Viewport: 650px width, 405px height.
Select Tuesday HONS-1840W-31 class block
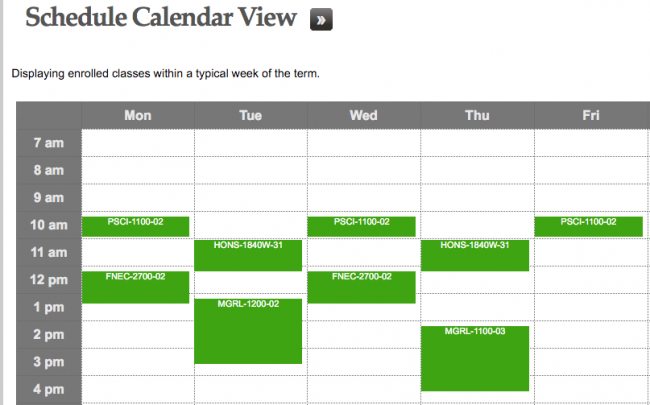coord(249,255)
